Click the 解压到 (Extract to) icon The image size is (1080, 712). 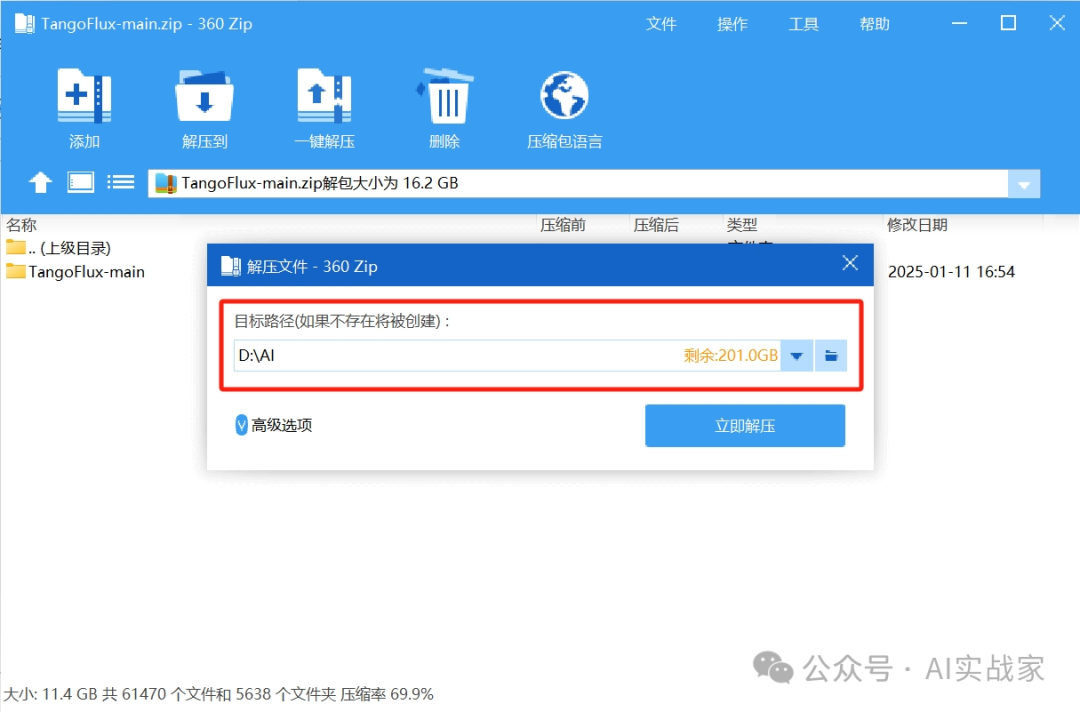(x=204, y=96)
